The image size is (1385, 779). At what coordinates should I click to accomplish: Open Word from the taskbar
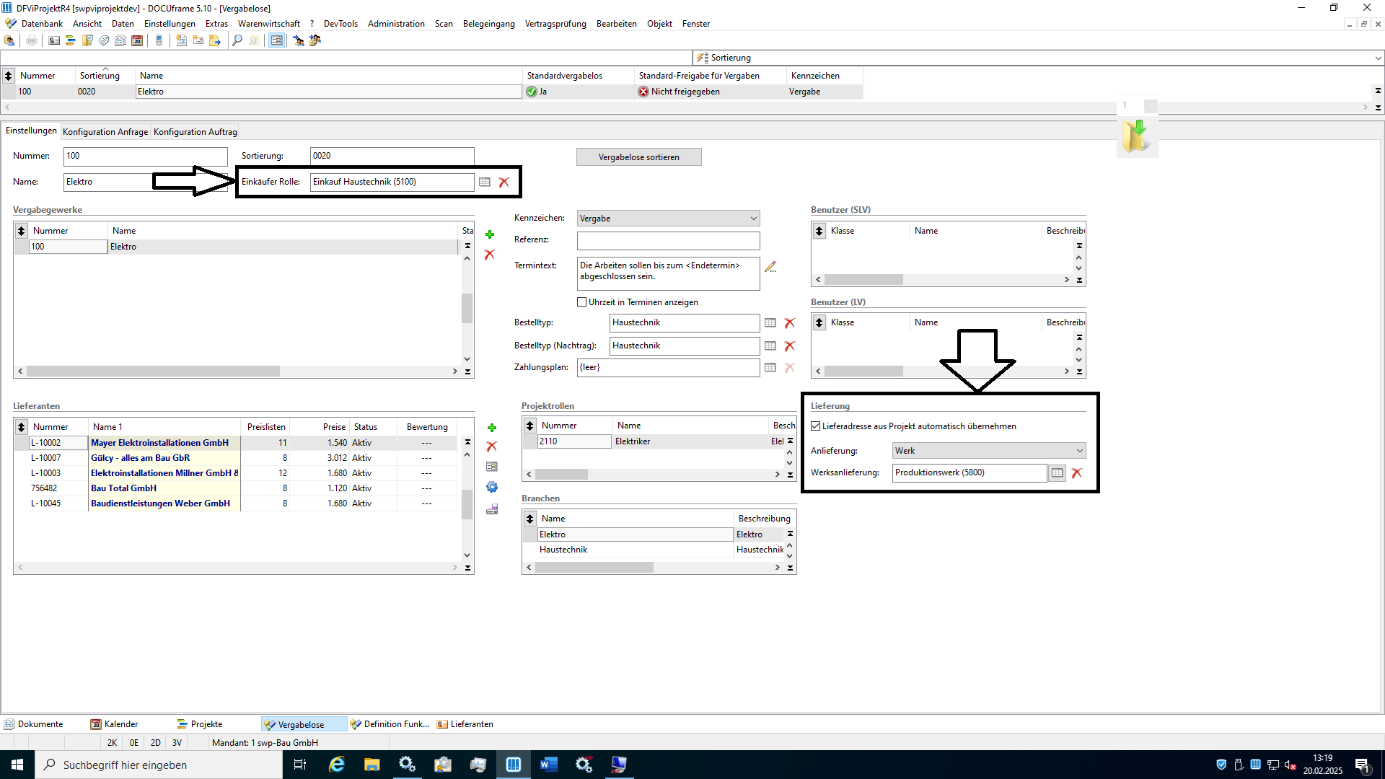[548, 765]
